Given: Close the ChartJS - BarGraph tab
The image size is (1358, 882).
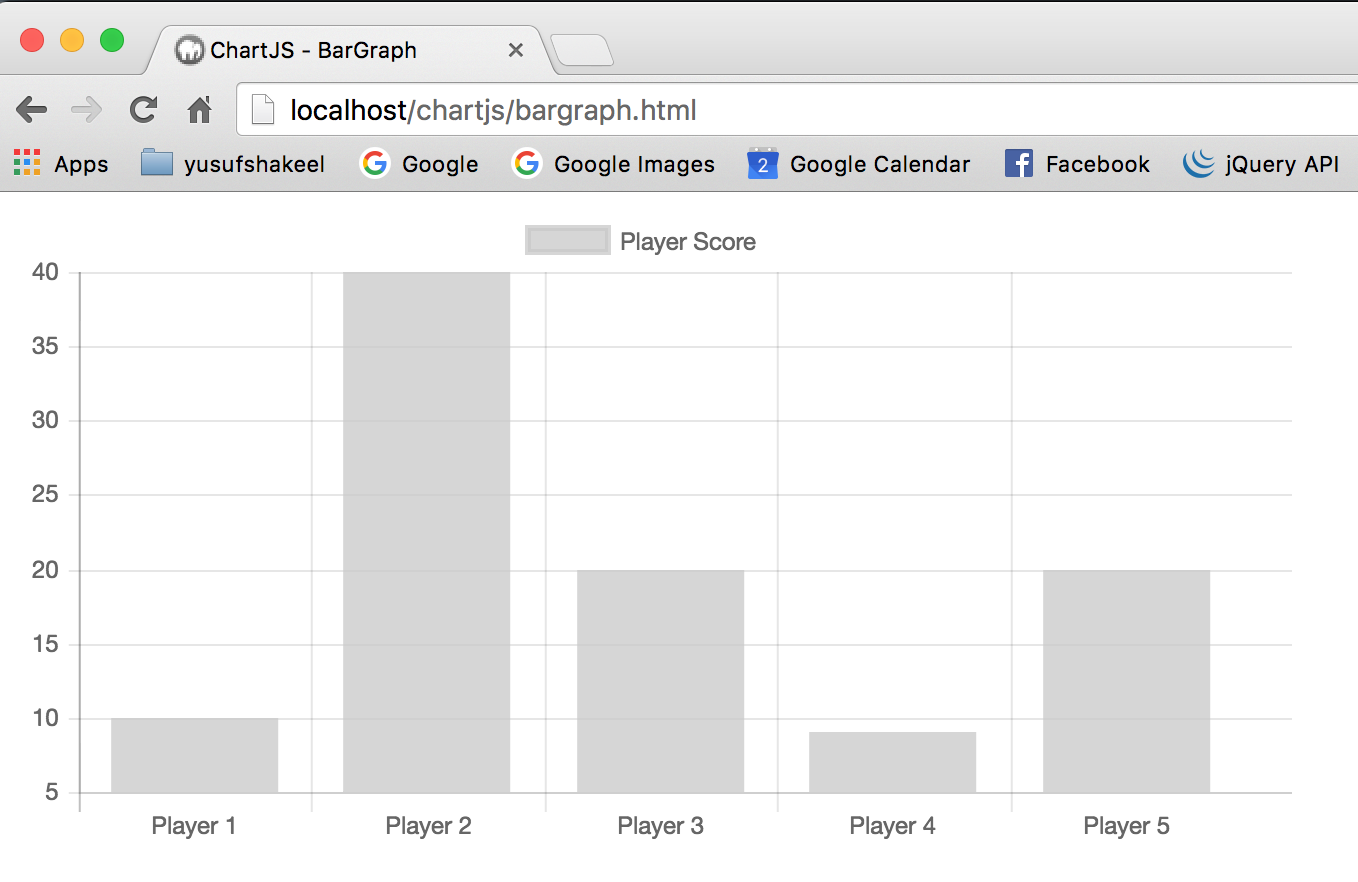Looking at the screenshot, I should tap(516, 50).
